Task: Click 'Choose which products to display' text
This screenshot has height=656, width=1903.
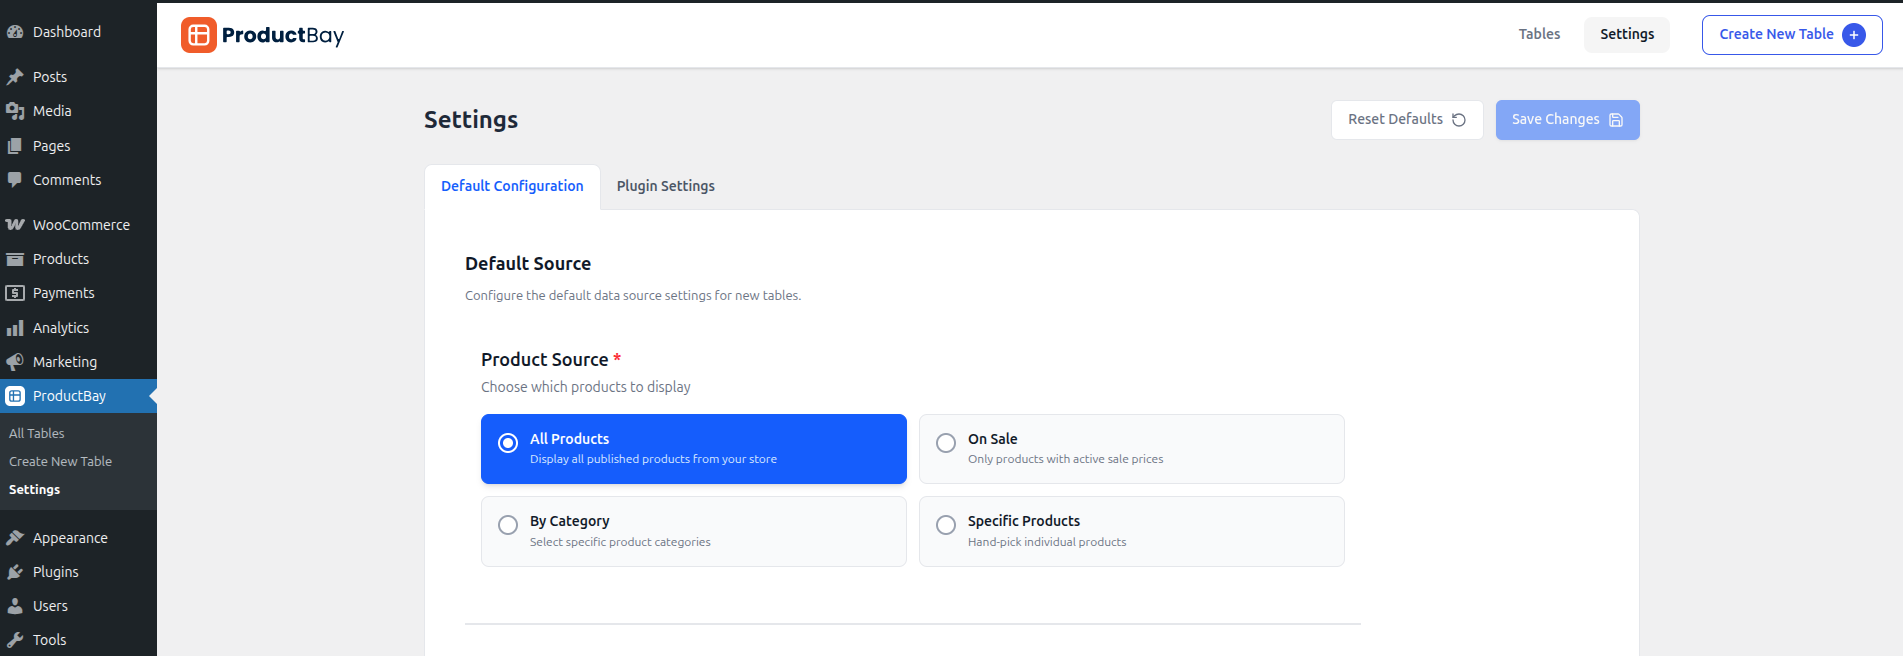Action: click(586, 387)
